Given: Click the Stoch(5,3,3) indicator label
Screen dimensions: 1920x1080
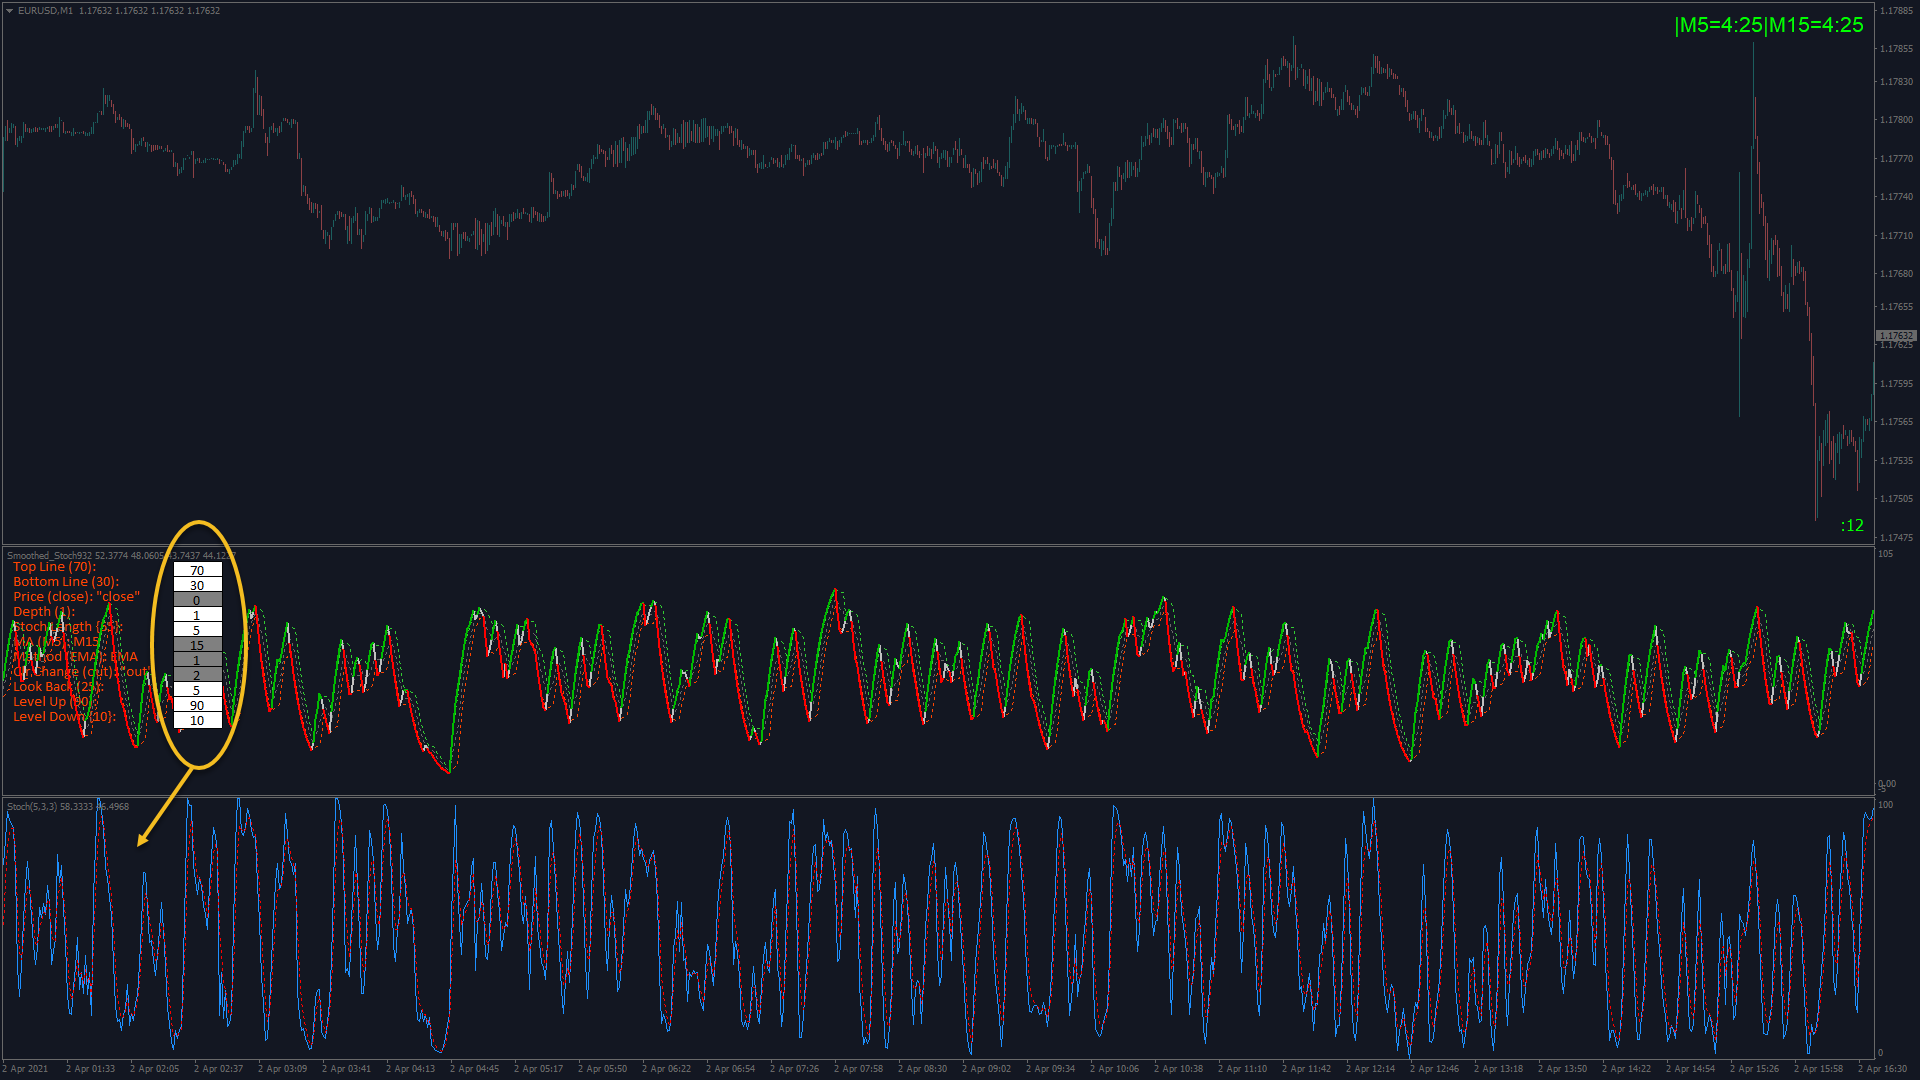Looking at the screenshot, I should tap(34, 806).
